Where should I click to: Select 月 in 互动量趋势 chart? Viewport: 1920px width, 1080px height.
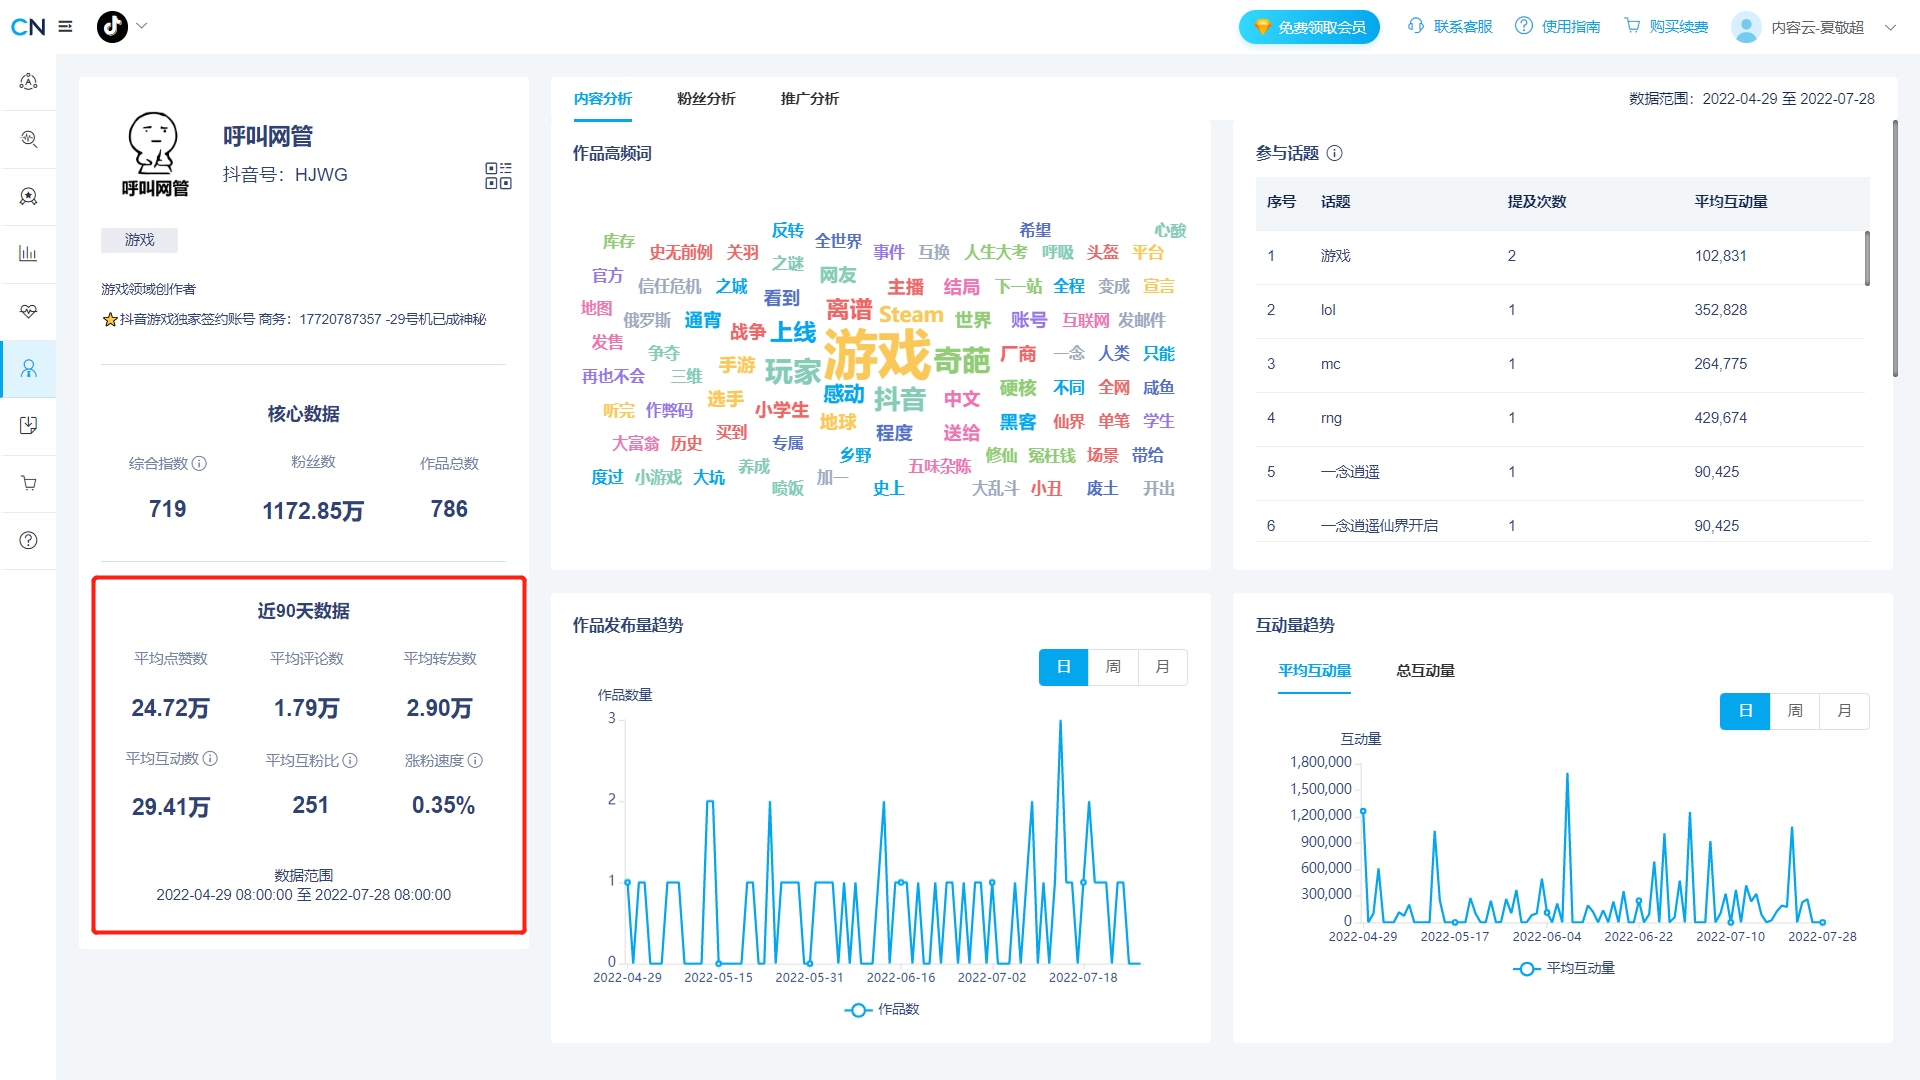(1845, 711)
